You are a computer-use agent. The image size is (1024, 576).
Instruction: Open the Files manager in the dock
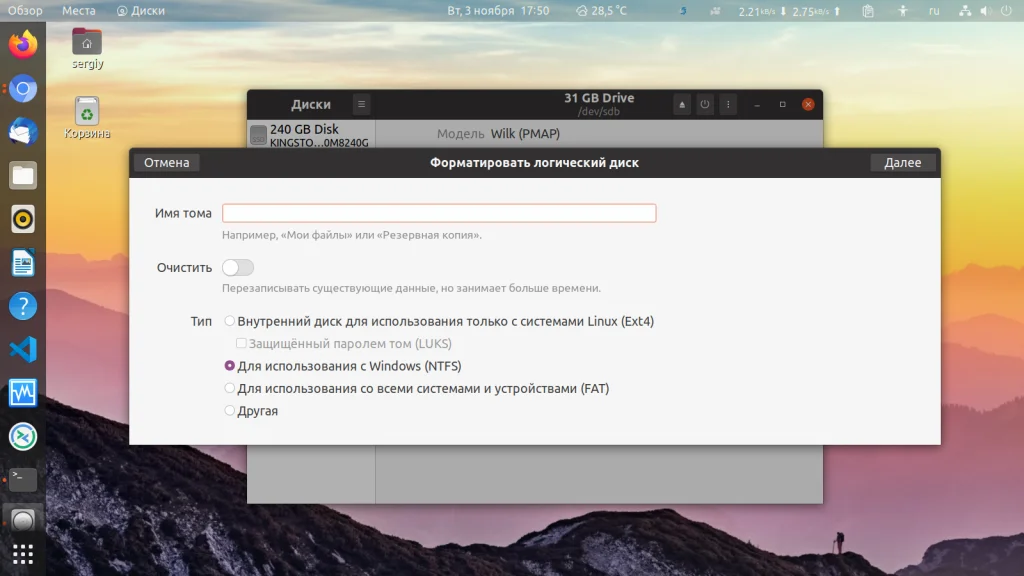point(23,176)
